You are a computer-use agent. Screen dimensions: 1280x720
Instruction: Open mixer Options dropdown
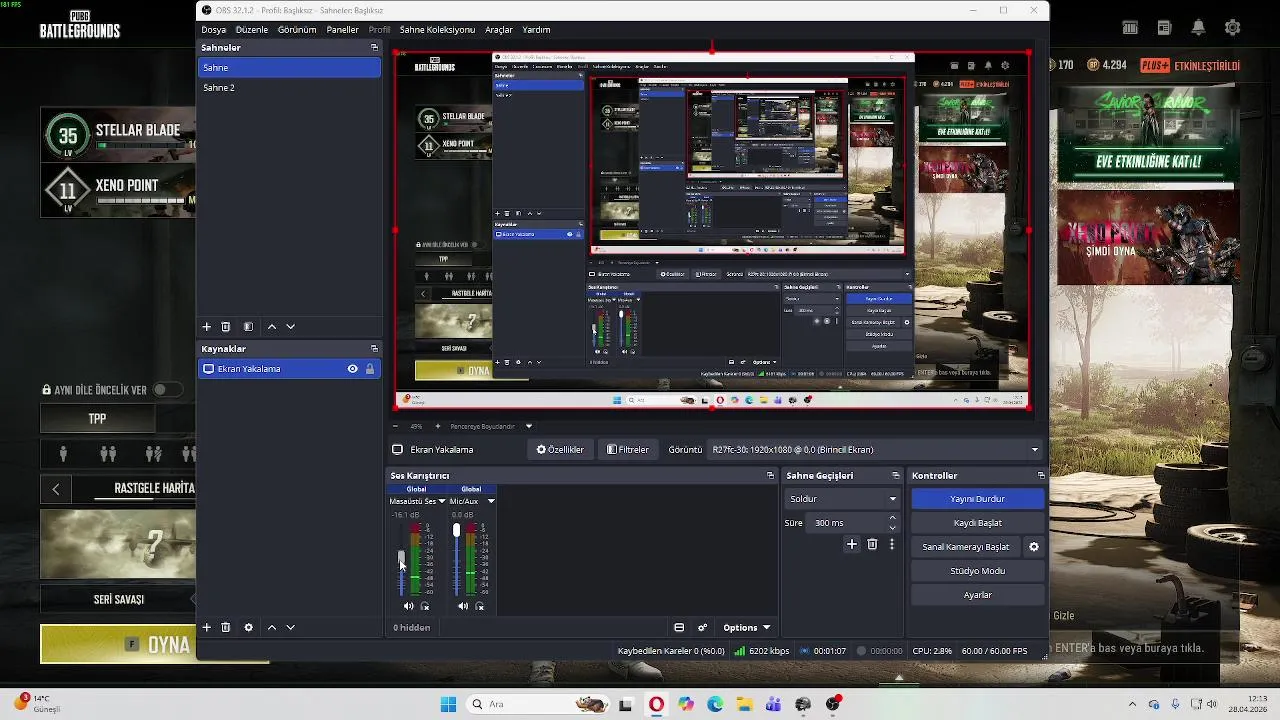pos(746,628)
